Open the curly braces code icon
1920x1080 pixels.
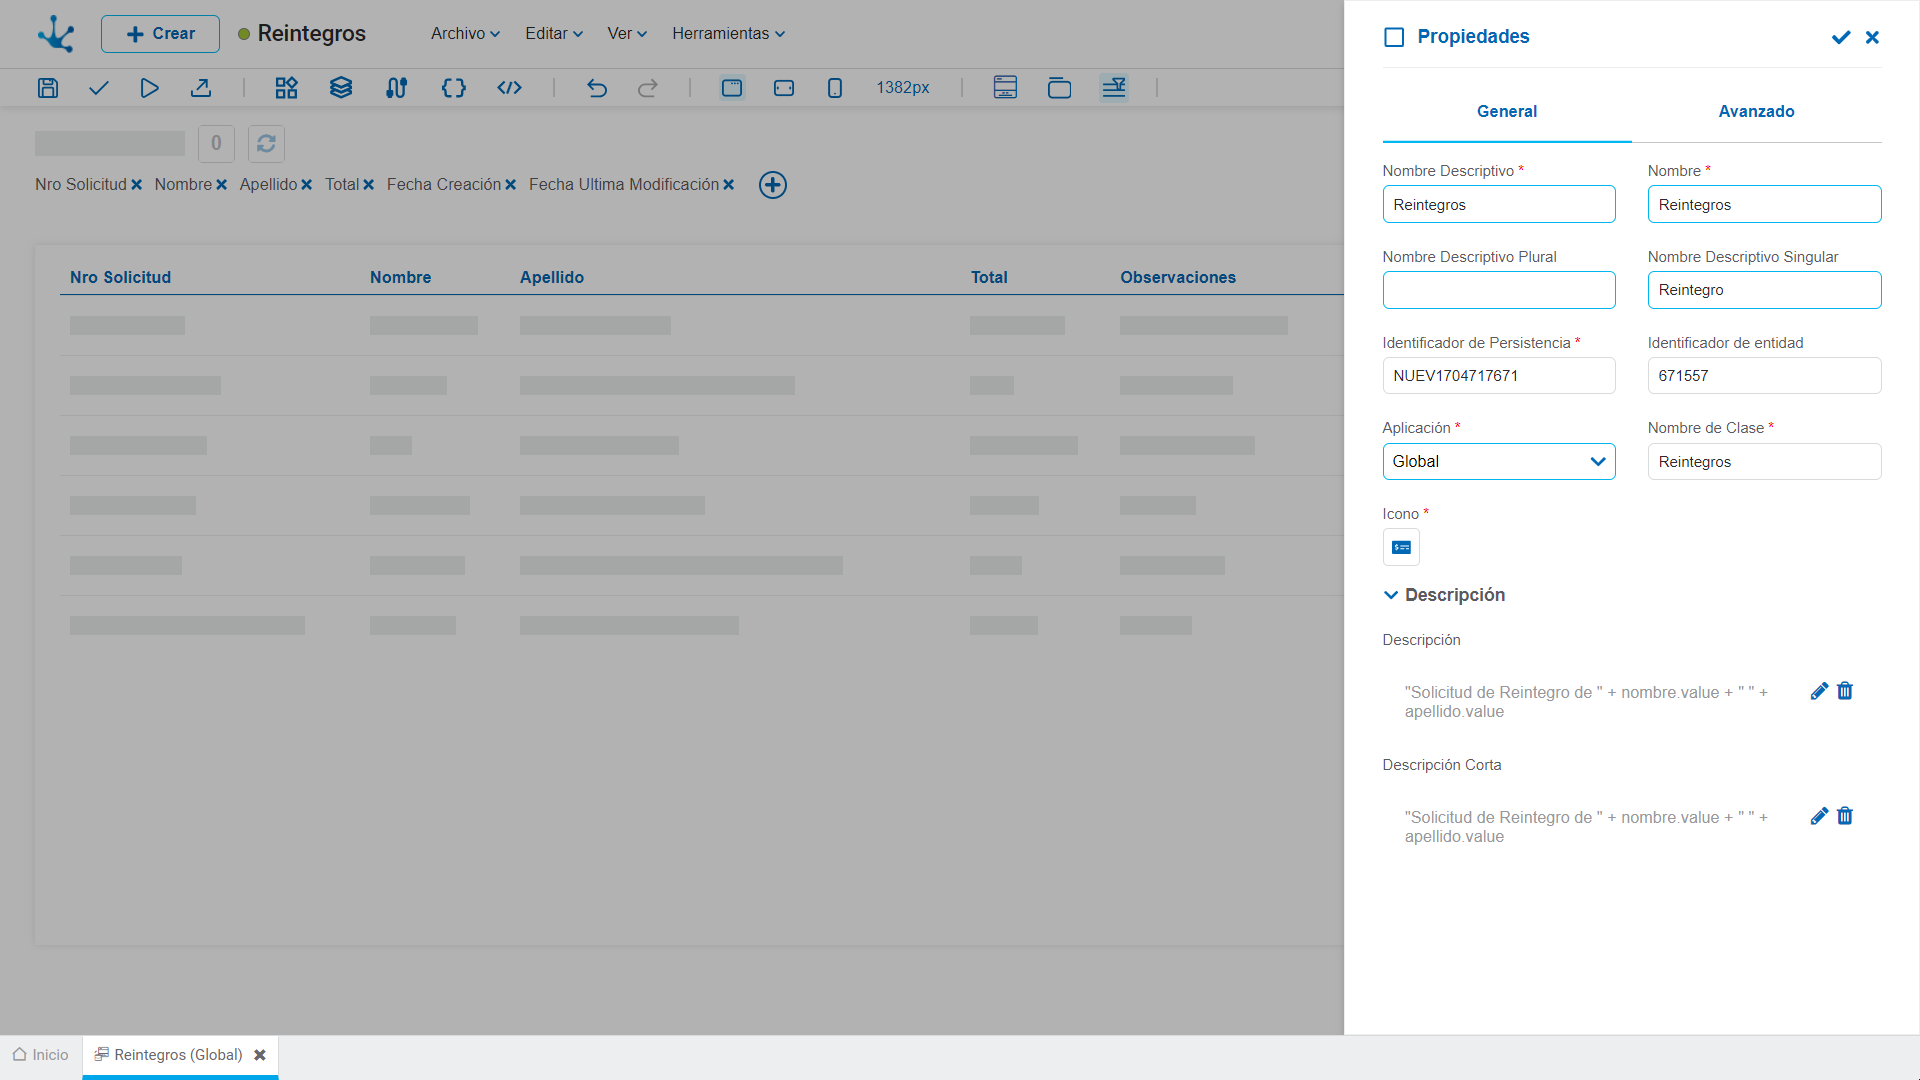click(454, 88)
